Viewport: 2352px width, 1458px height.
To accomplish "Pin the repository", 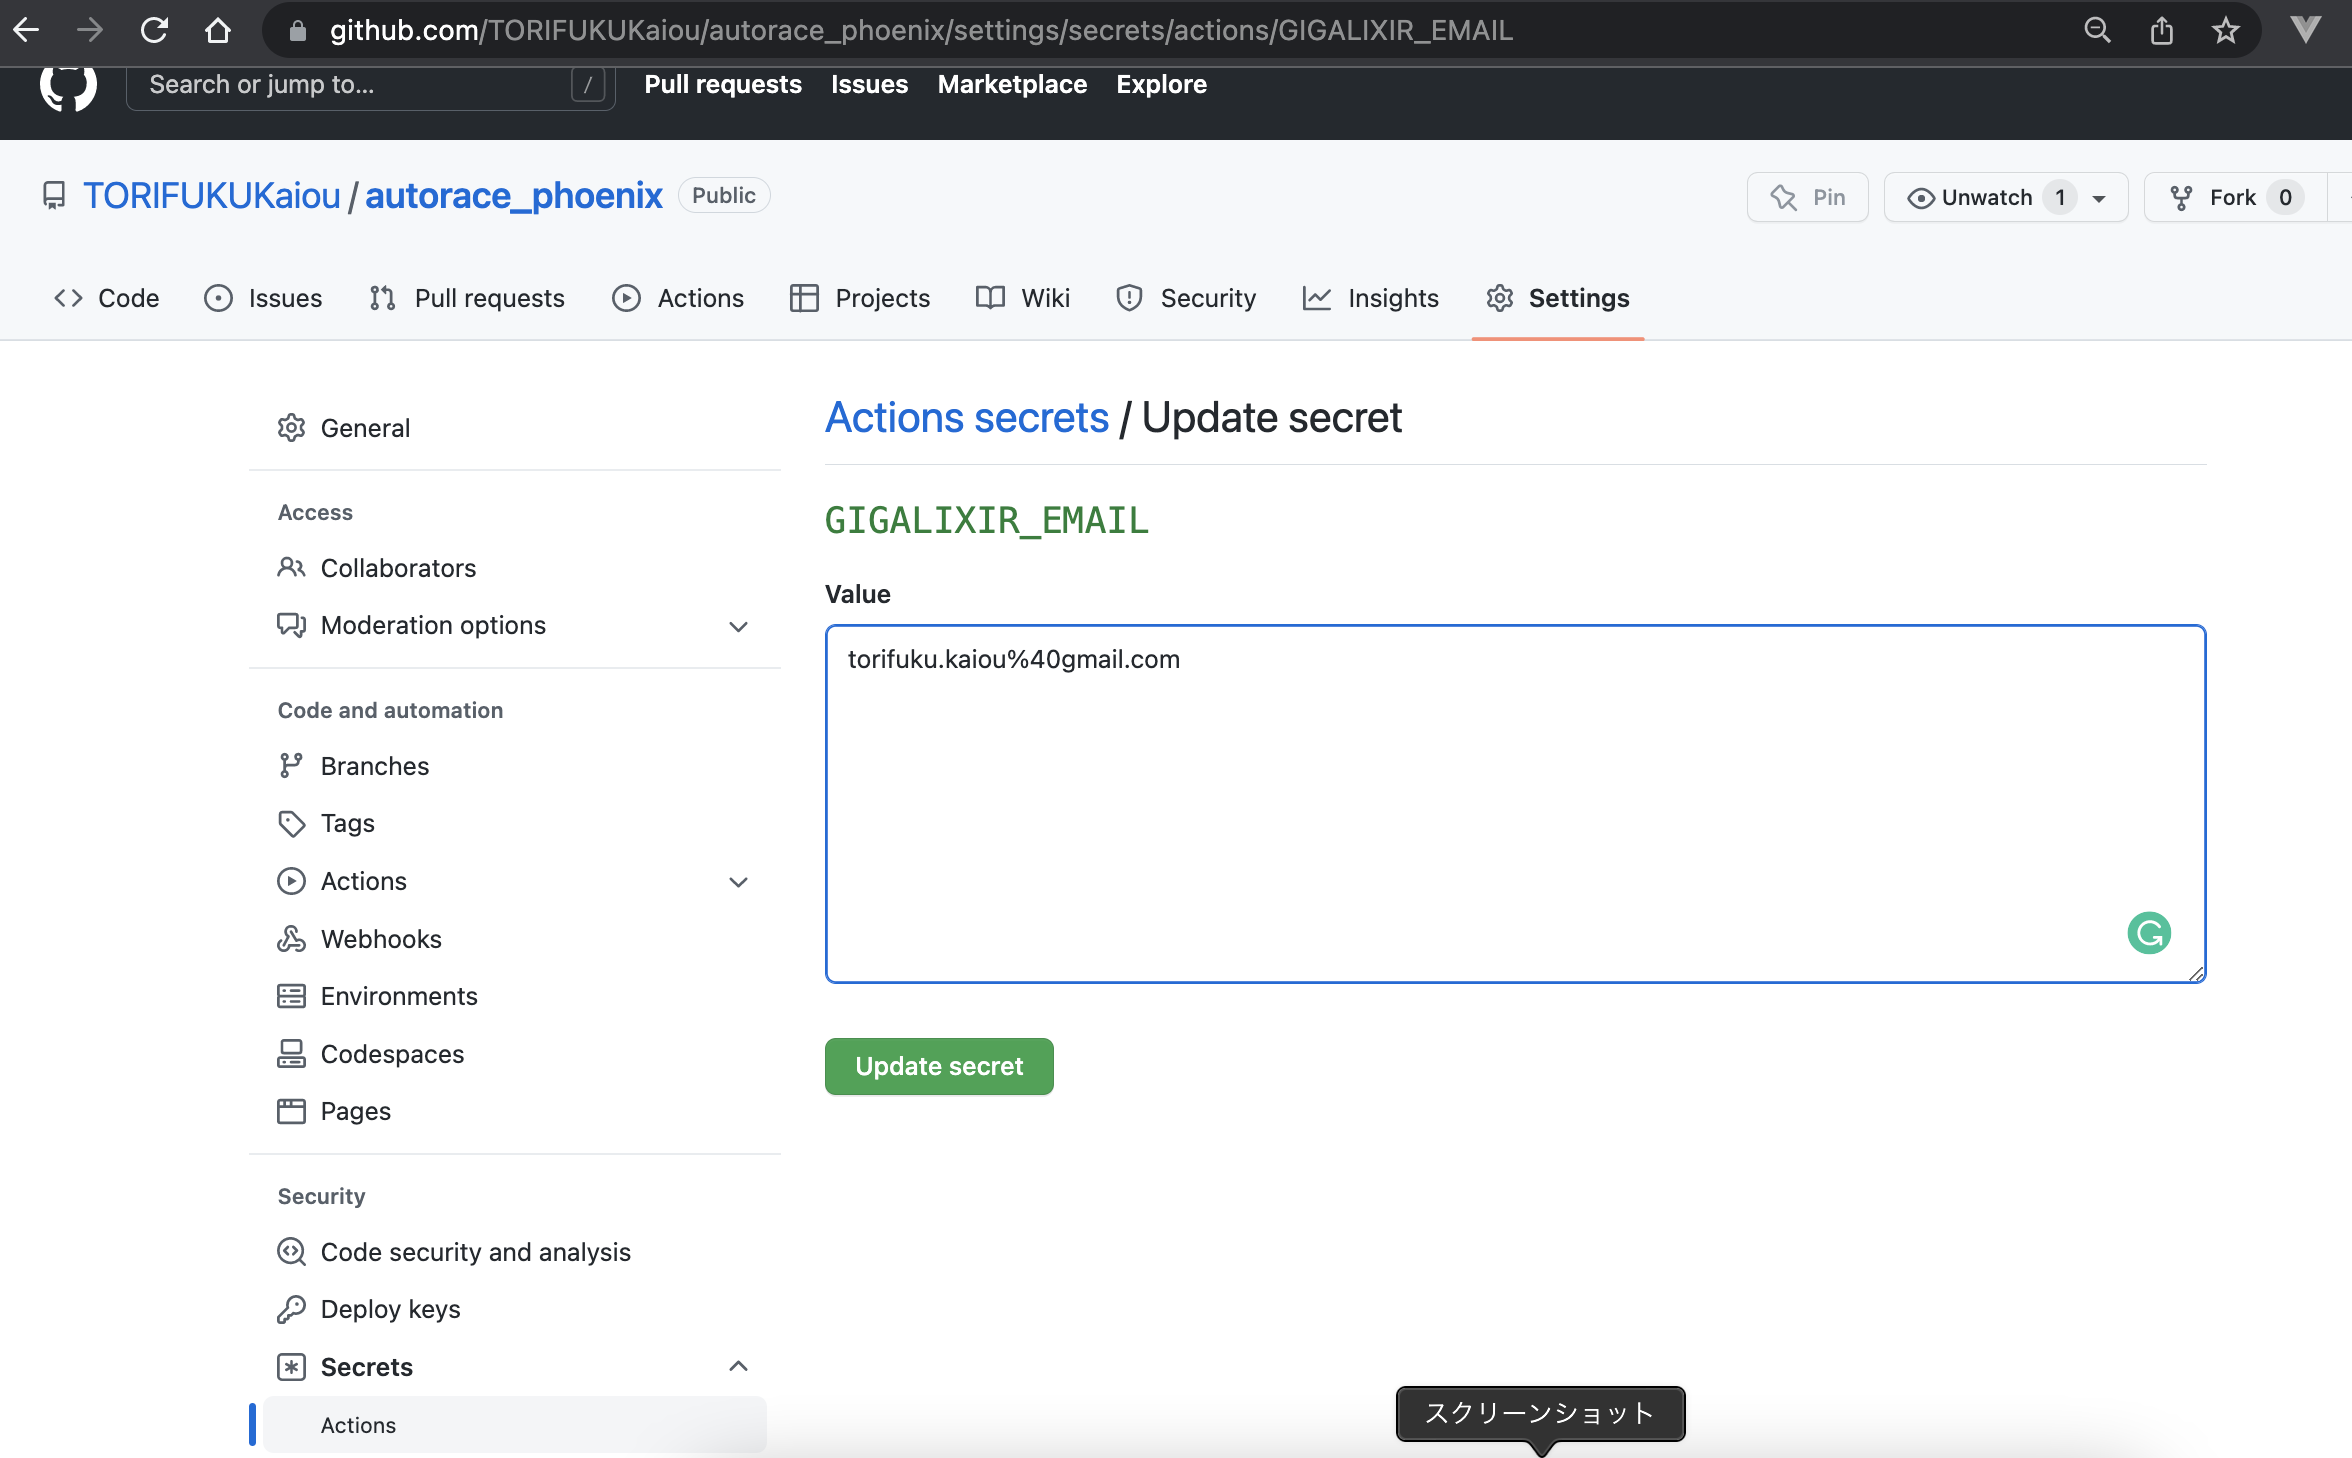I will click(x=1807, y=197).
